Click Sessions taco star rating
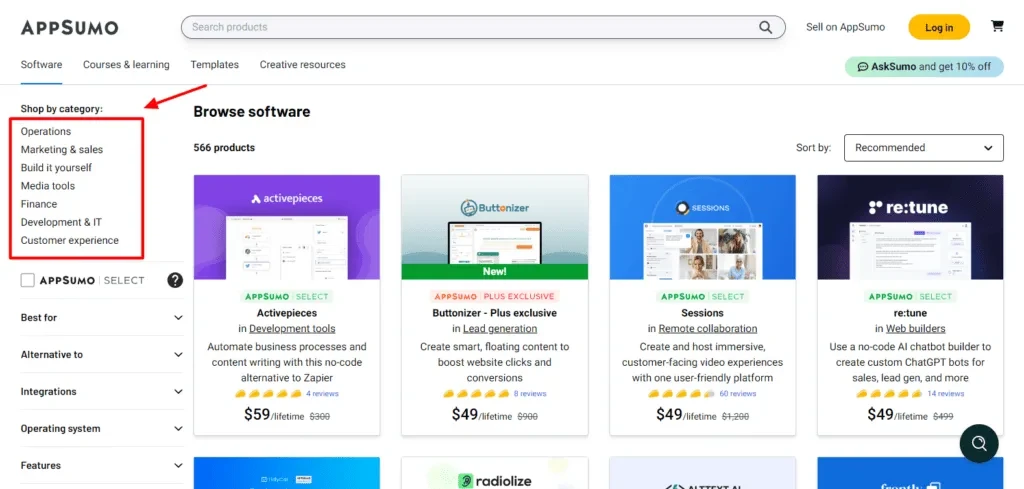This screenshot has height=489, width=1024. 682,394
